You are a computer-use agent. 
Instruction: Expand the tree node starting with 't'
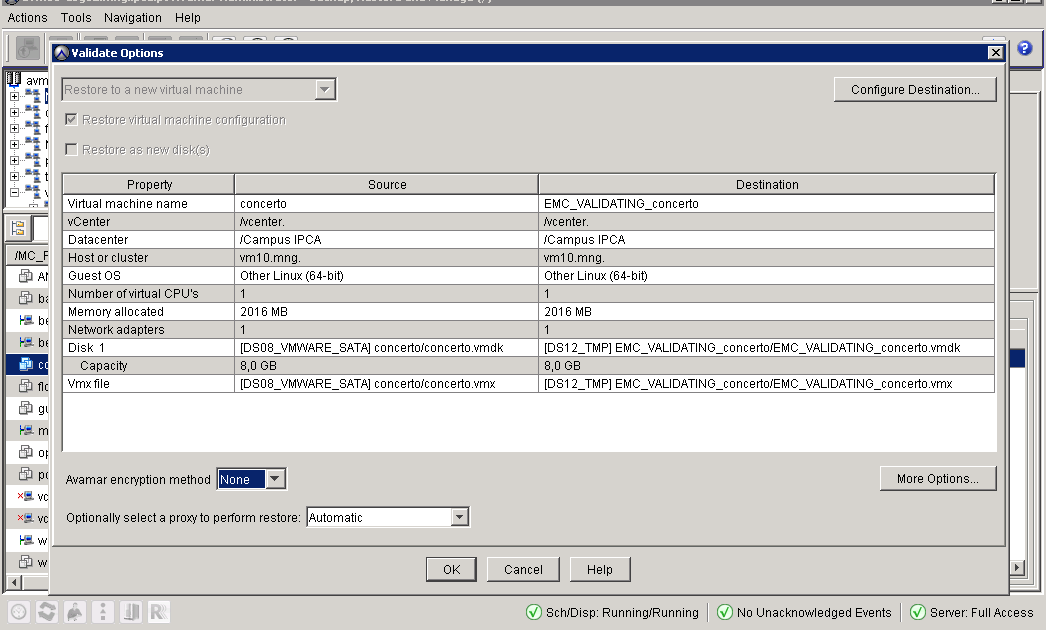(x=14, y=176)
